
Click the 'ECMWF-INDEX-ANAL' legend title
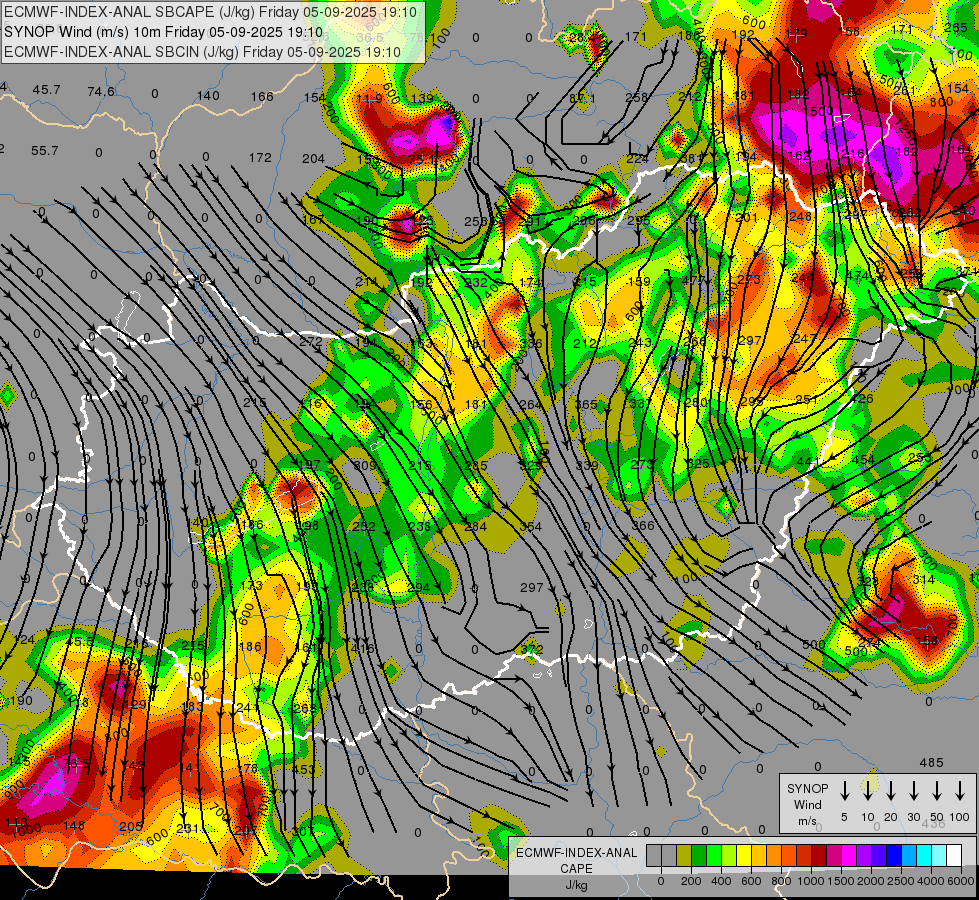576,853
